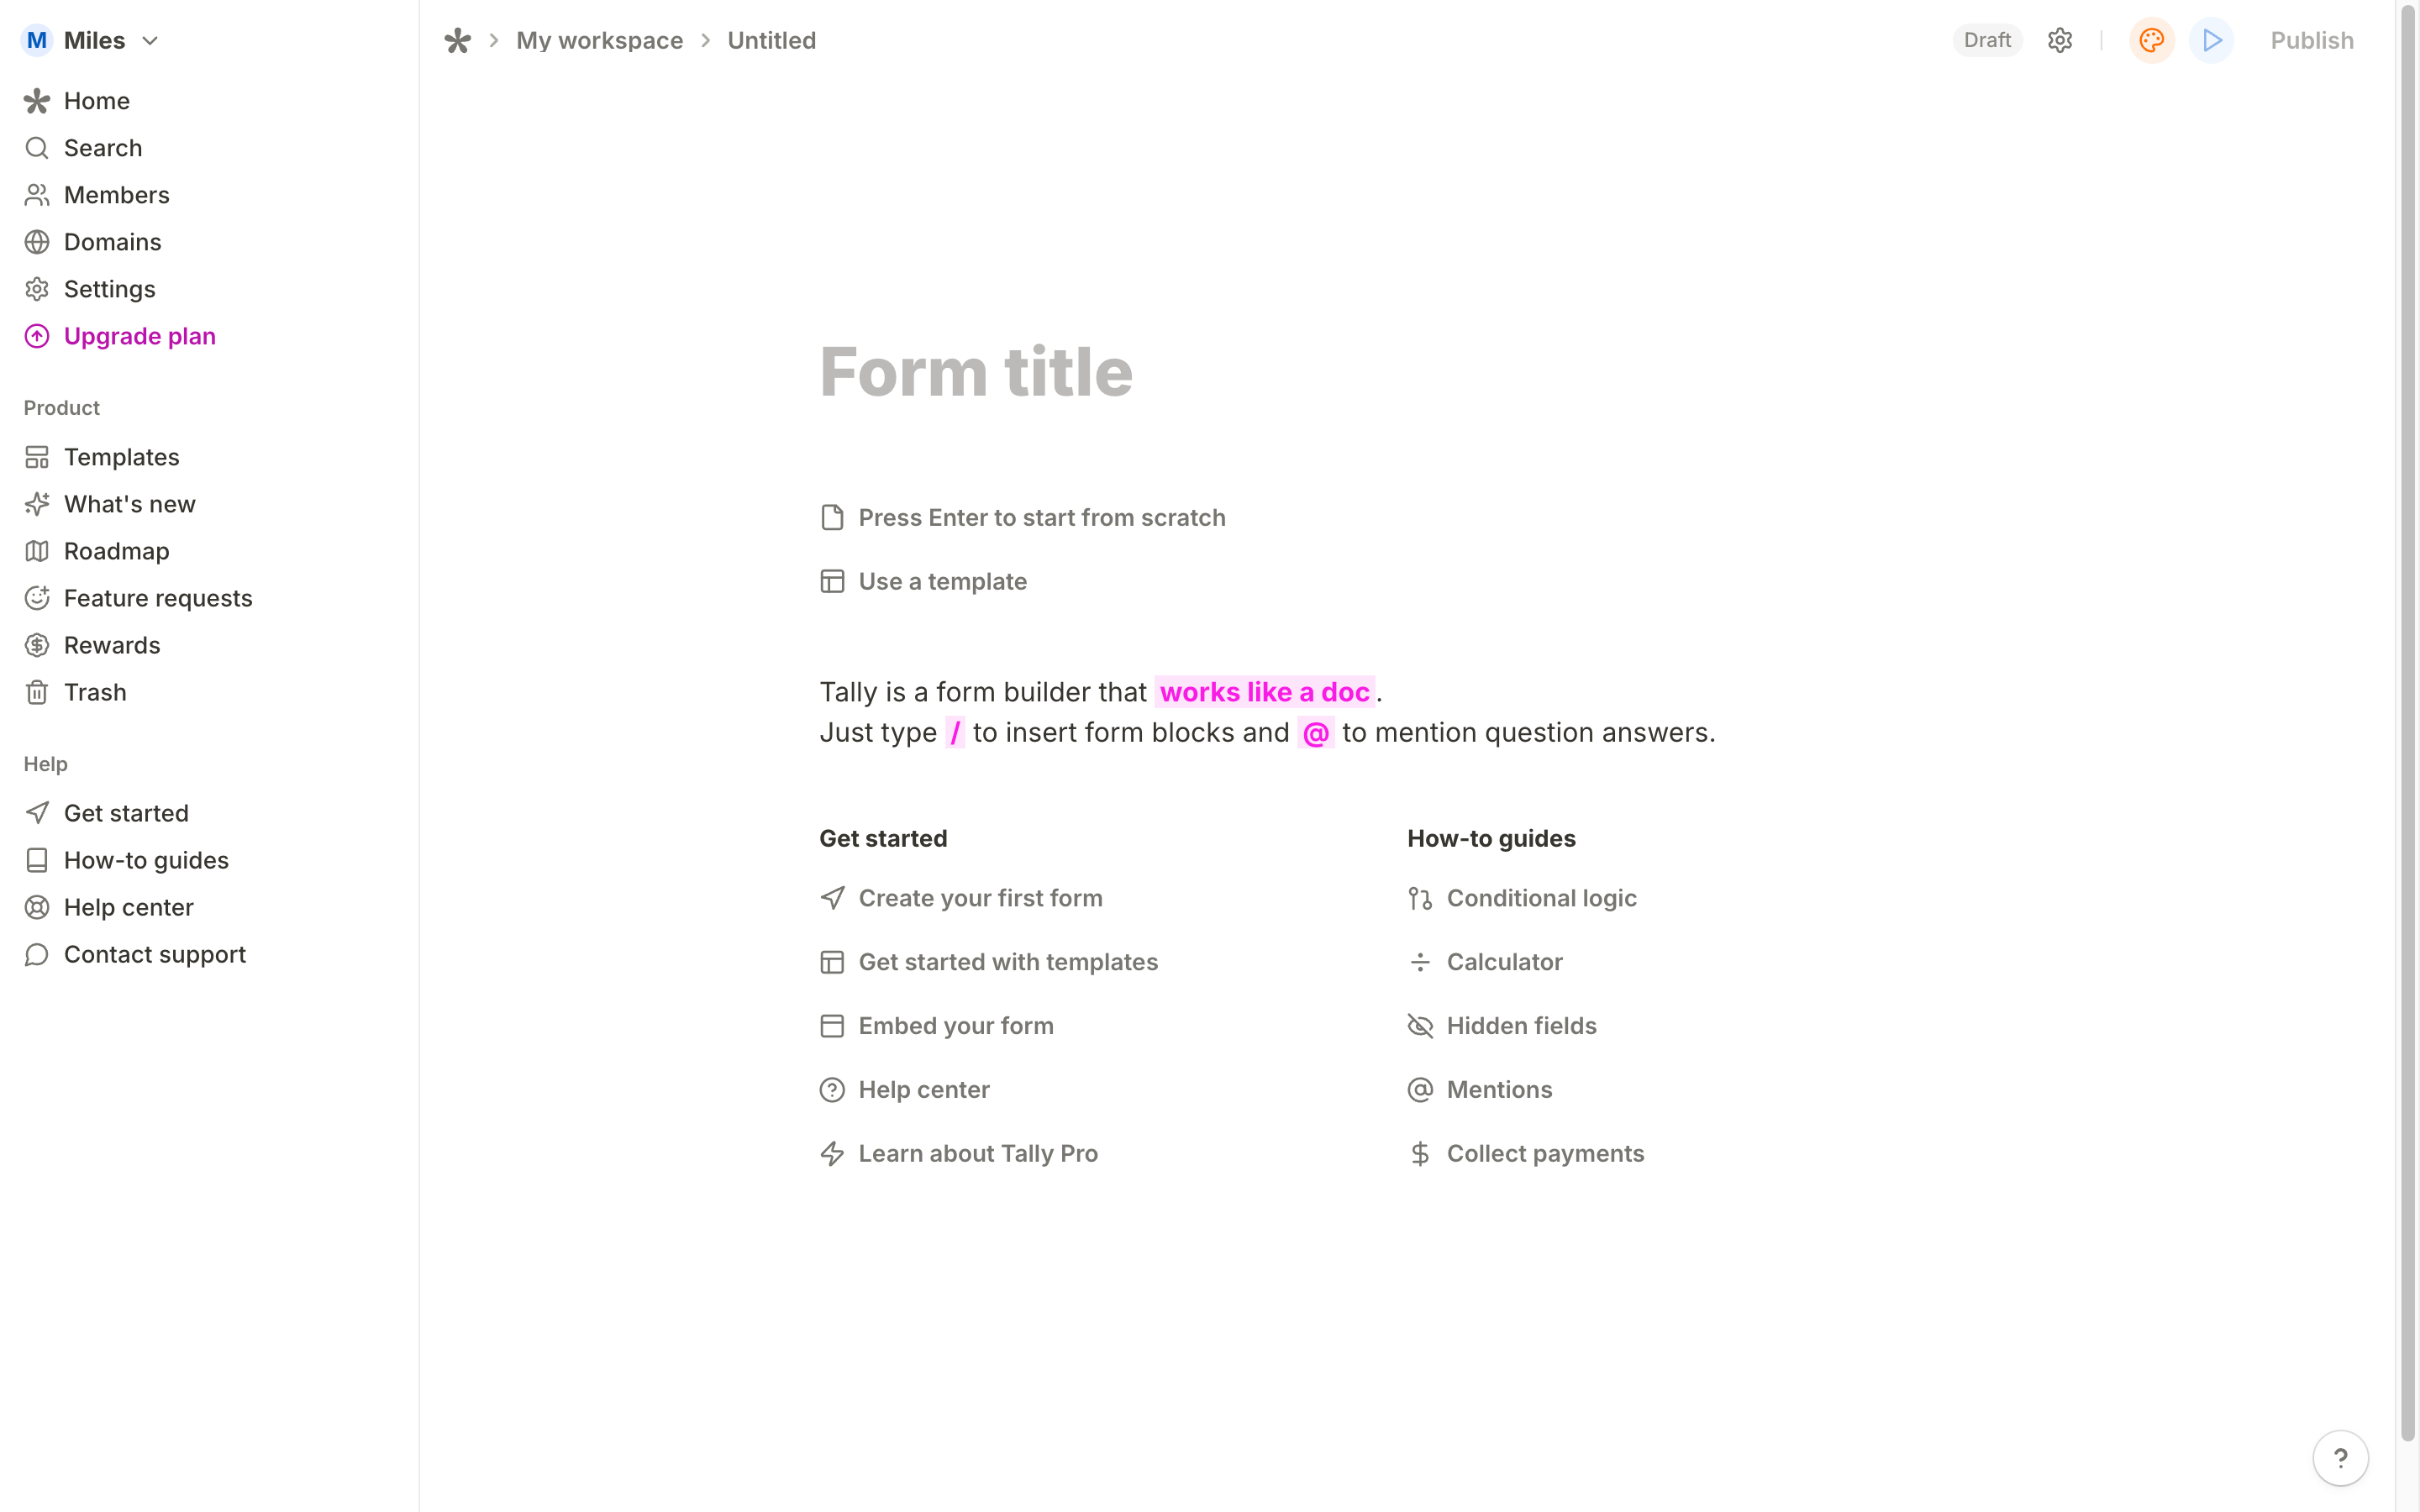The height and width of the screenshot is (1512, 2420).
Task: Open Rewards from the sidebar
Action: coord(111,644)
